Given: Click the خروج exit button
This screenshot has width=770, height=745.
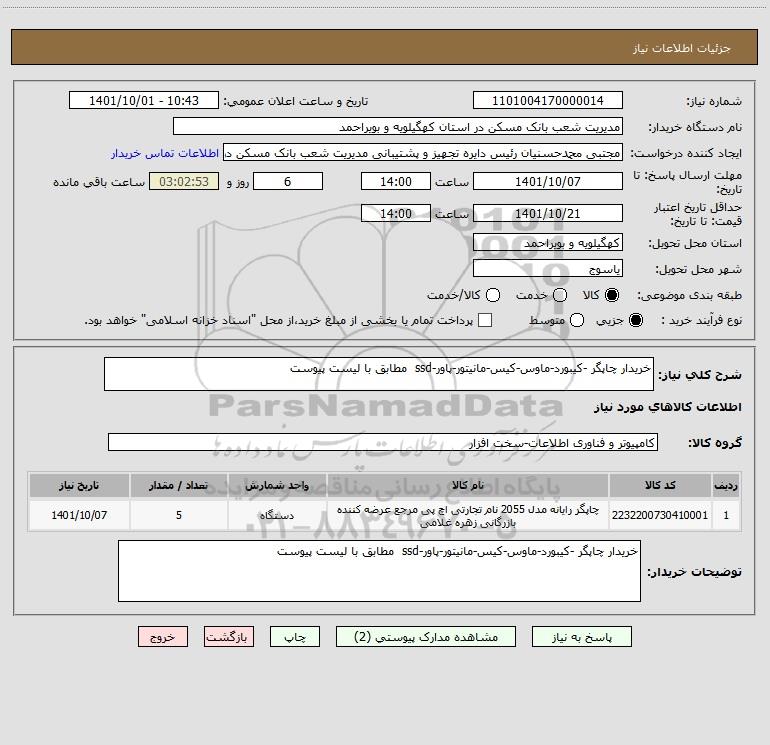Looking at the screenshot, I should click(163, 637).
